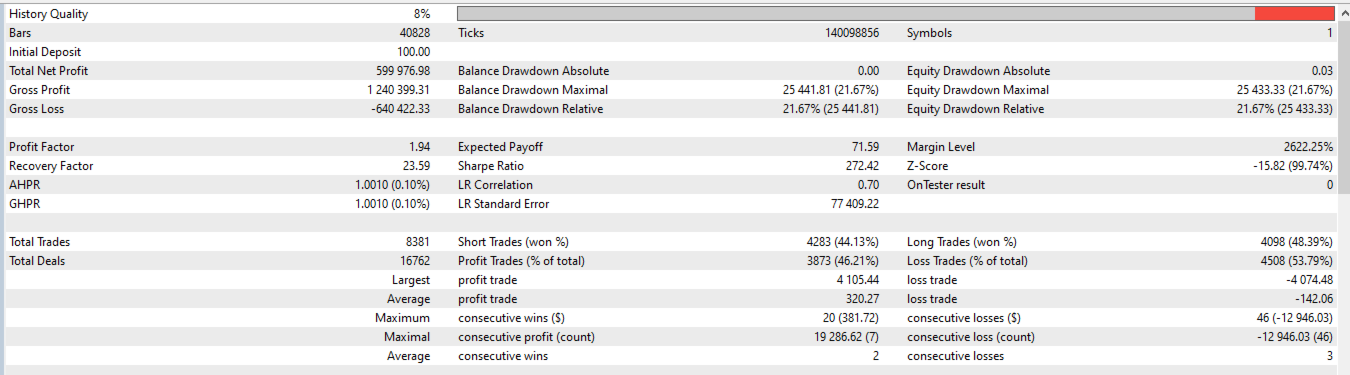Viewport: 1350px width, 375px height.
Task: Select Profit Trades value 3873 (46.21%)
Action: coord(843,261)
